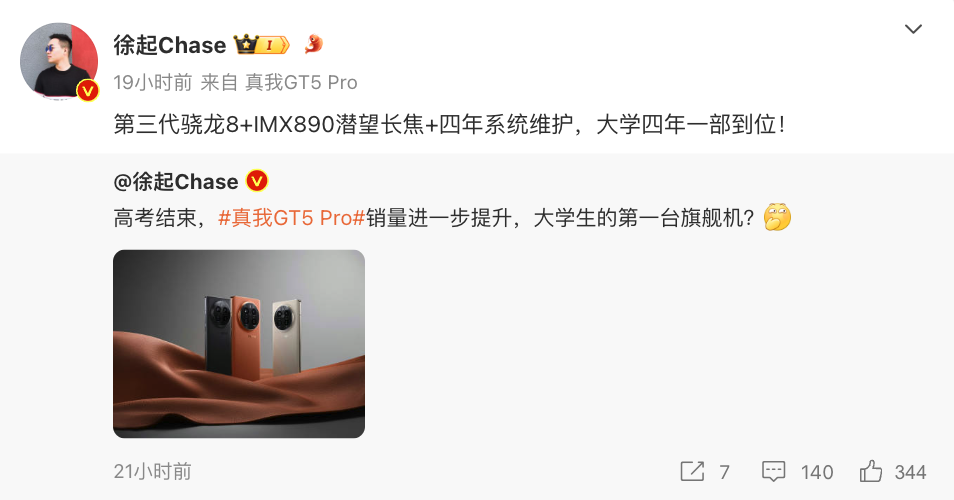Like the post with thumbs-up icon

click(871, 471)
